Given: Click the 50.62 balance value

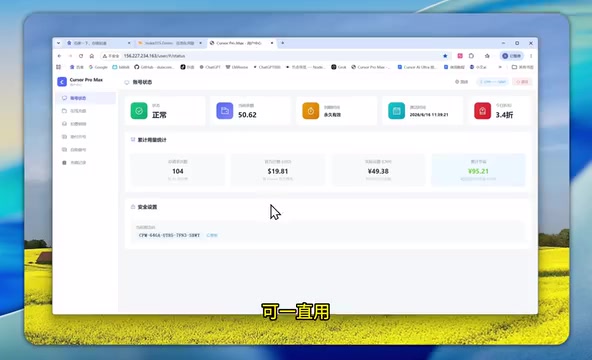Looking at the screenshot, I should pyautogui.click(x=247, y=115).
